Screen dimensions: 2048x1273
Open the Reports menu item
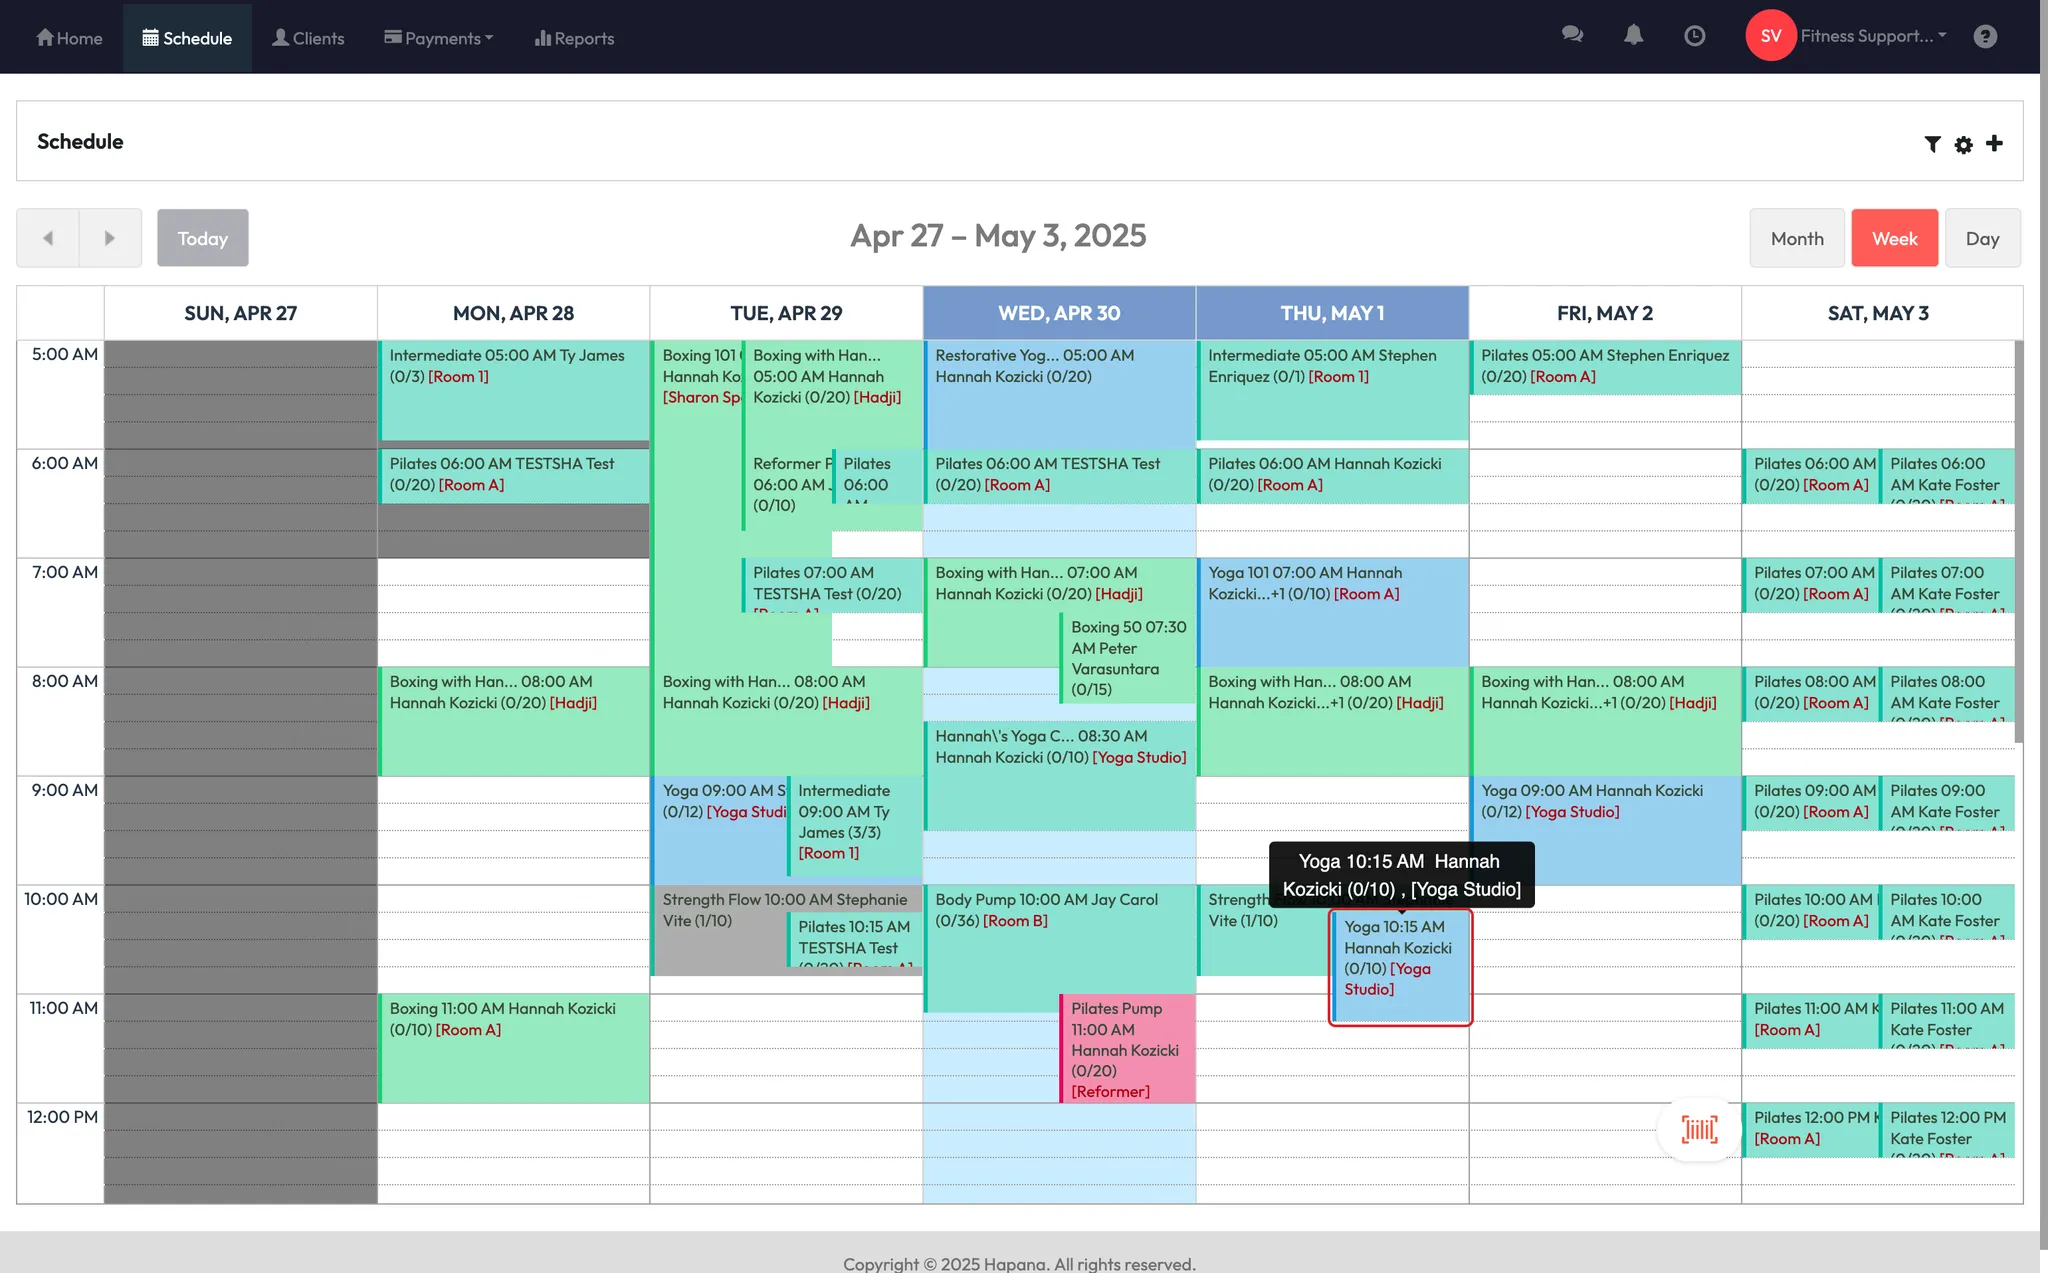click(x=574, y=38)
